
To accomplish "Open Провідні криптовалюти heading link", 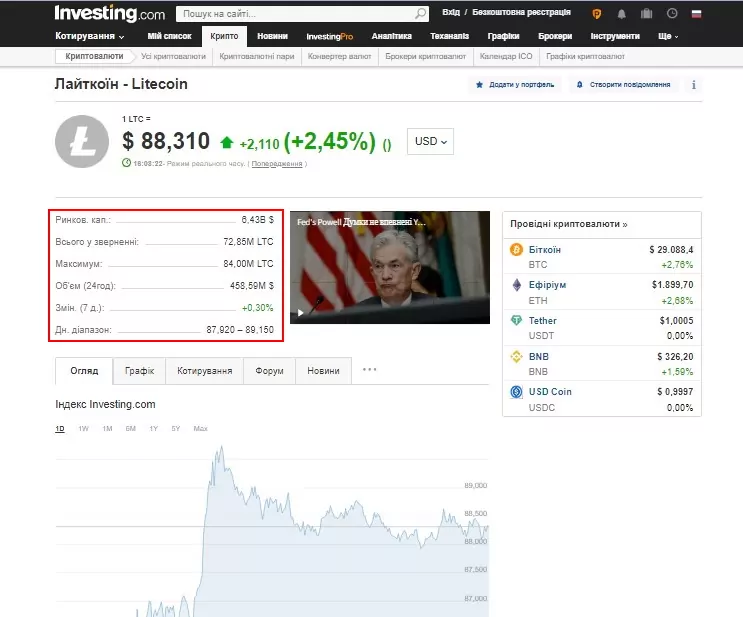I will (569, 224).
